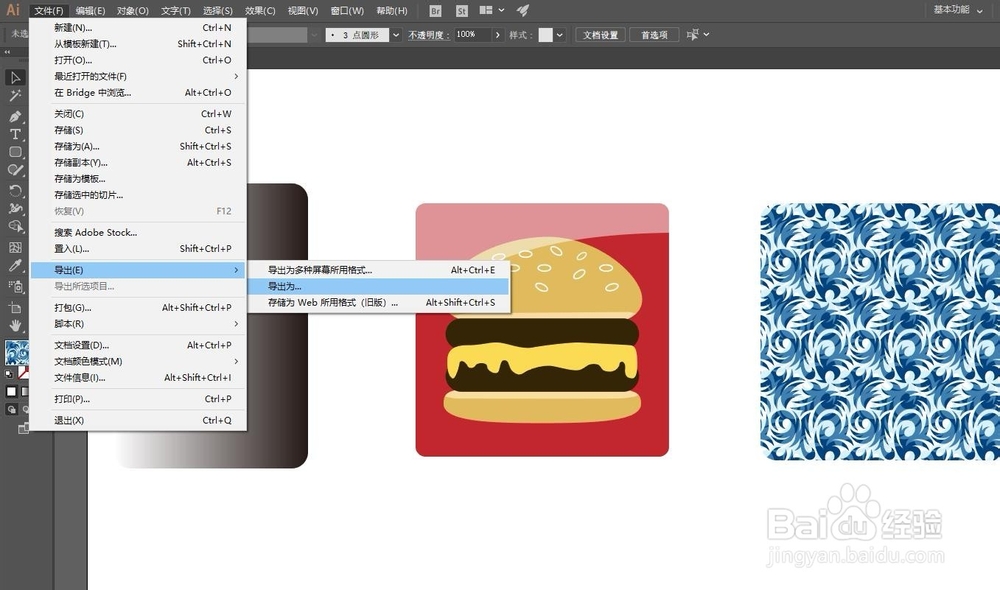Select 打包(G)... menu item

pos(138,307)
